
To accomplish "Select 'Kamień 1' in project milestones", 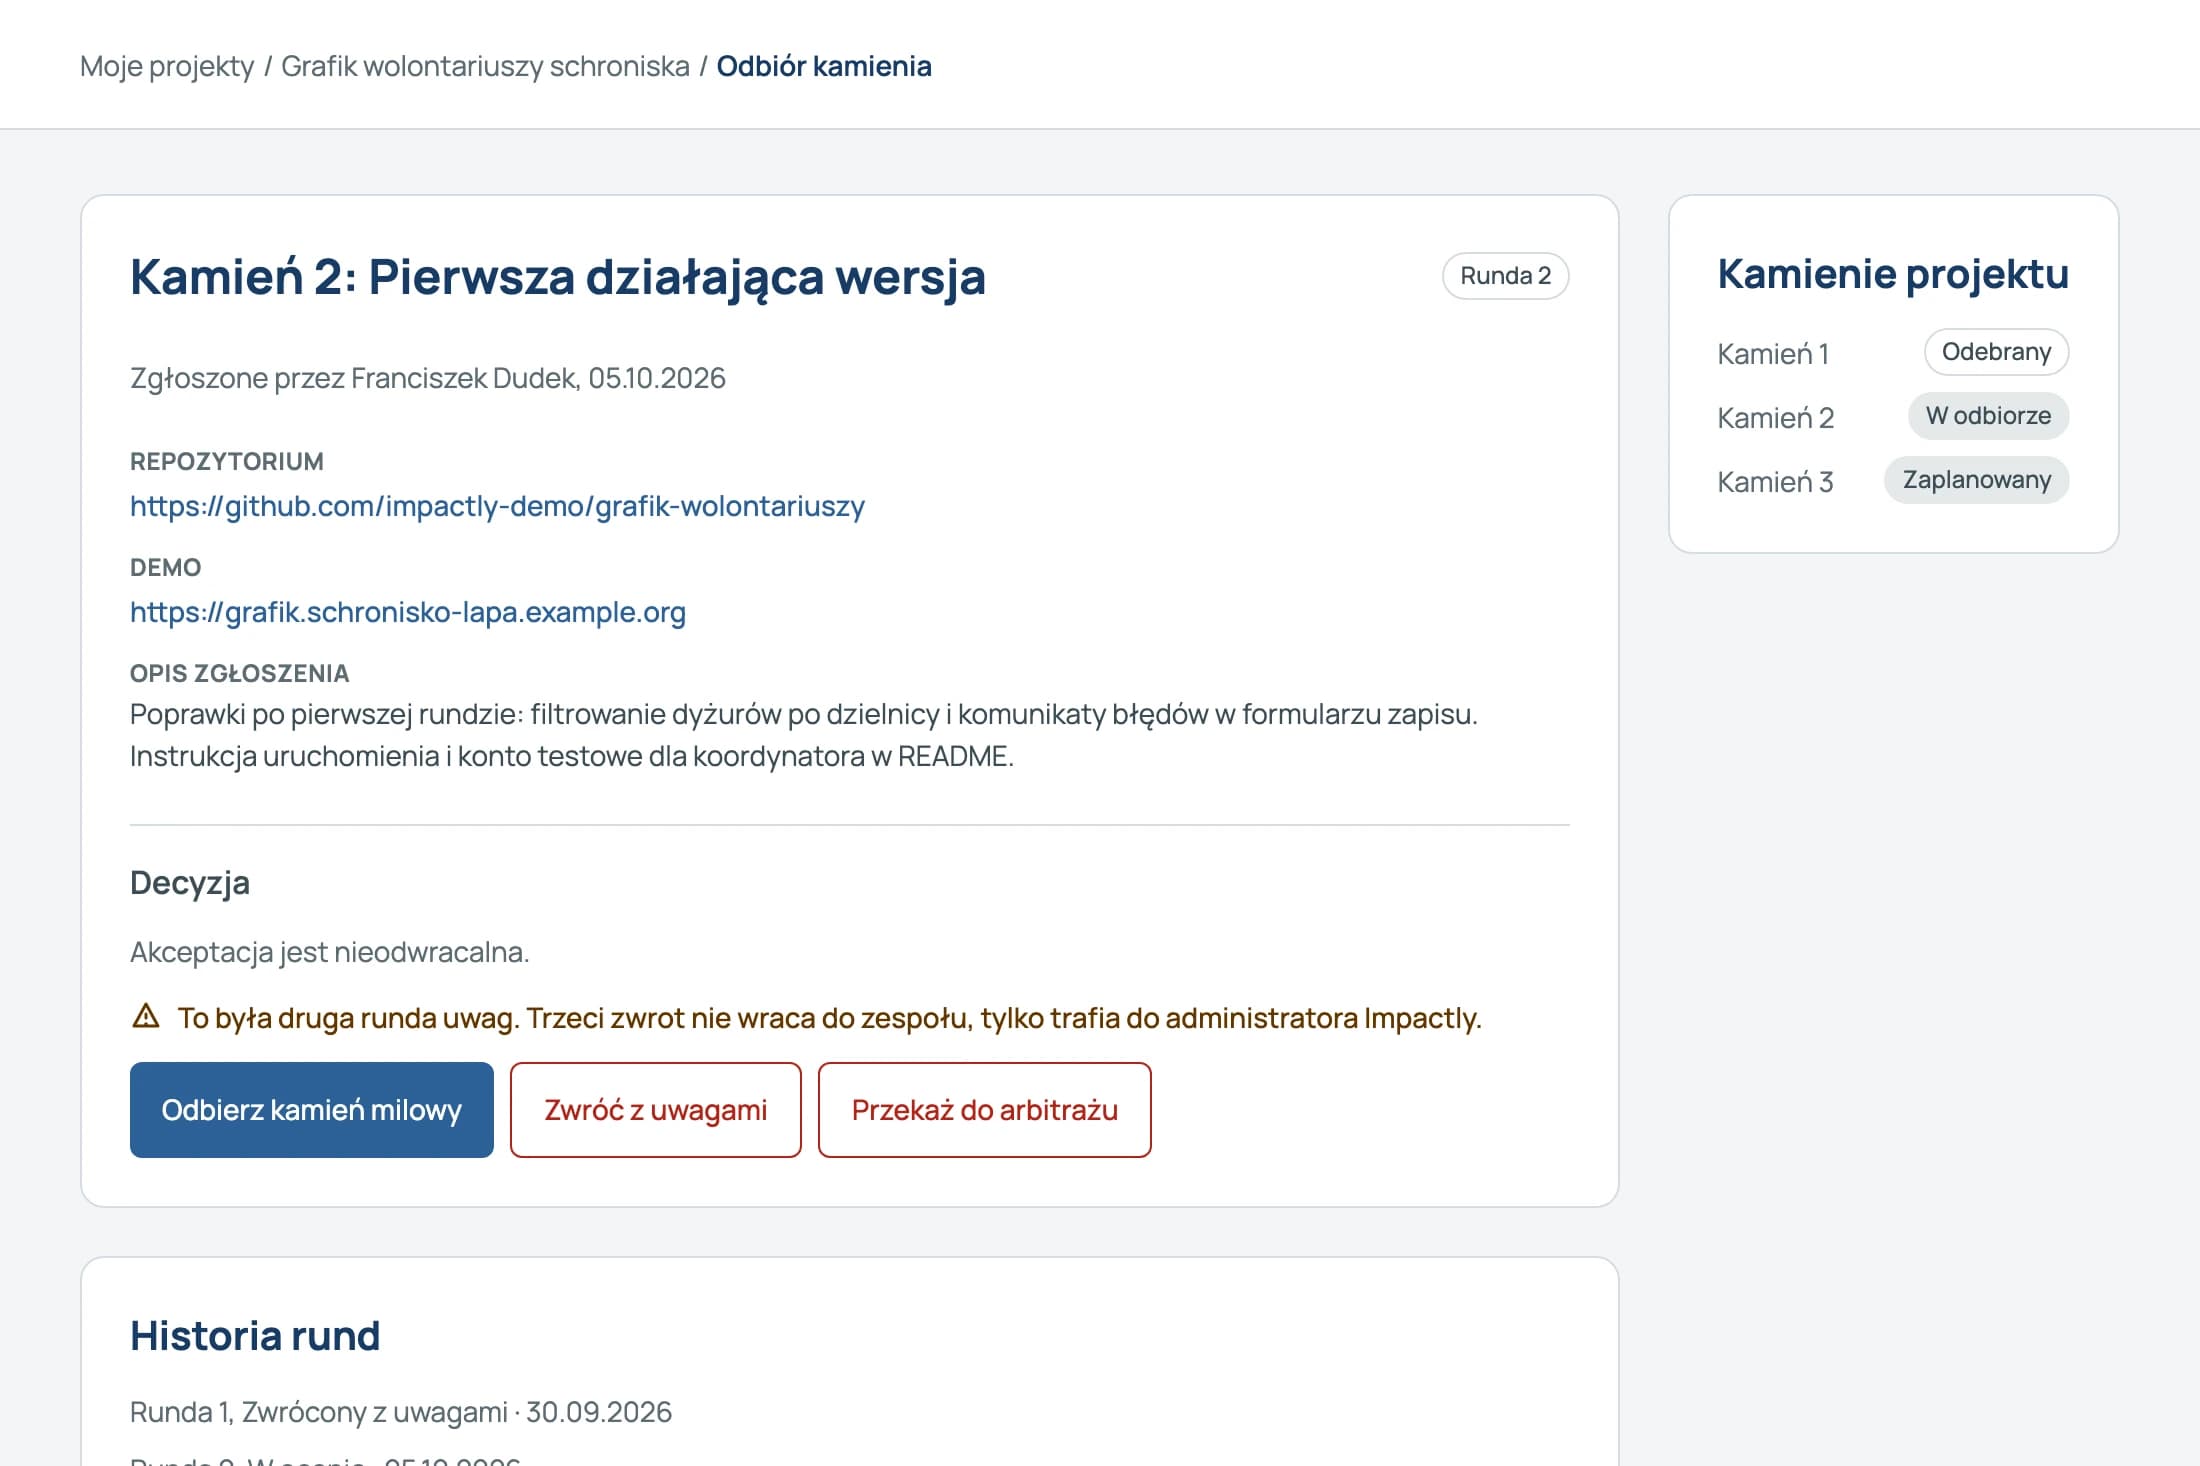I will pyautogui.click(x=1773, y=353).
